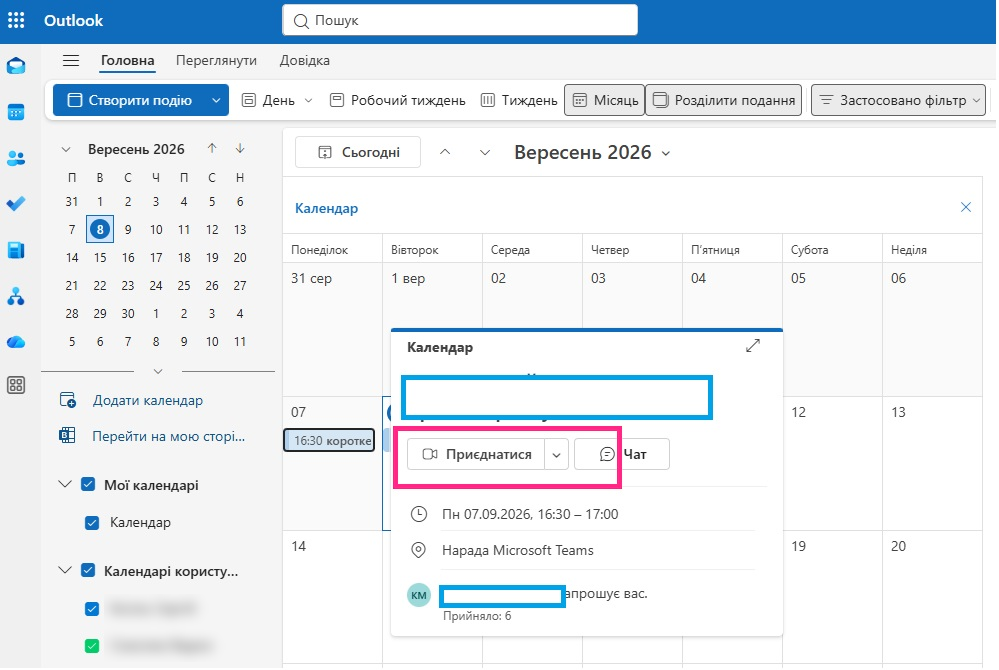The image size is (999, 670).
Task: Open the 16:30 коротке event on Monday
Action: (x=329, y=441)
